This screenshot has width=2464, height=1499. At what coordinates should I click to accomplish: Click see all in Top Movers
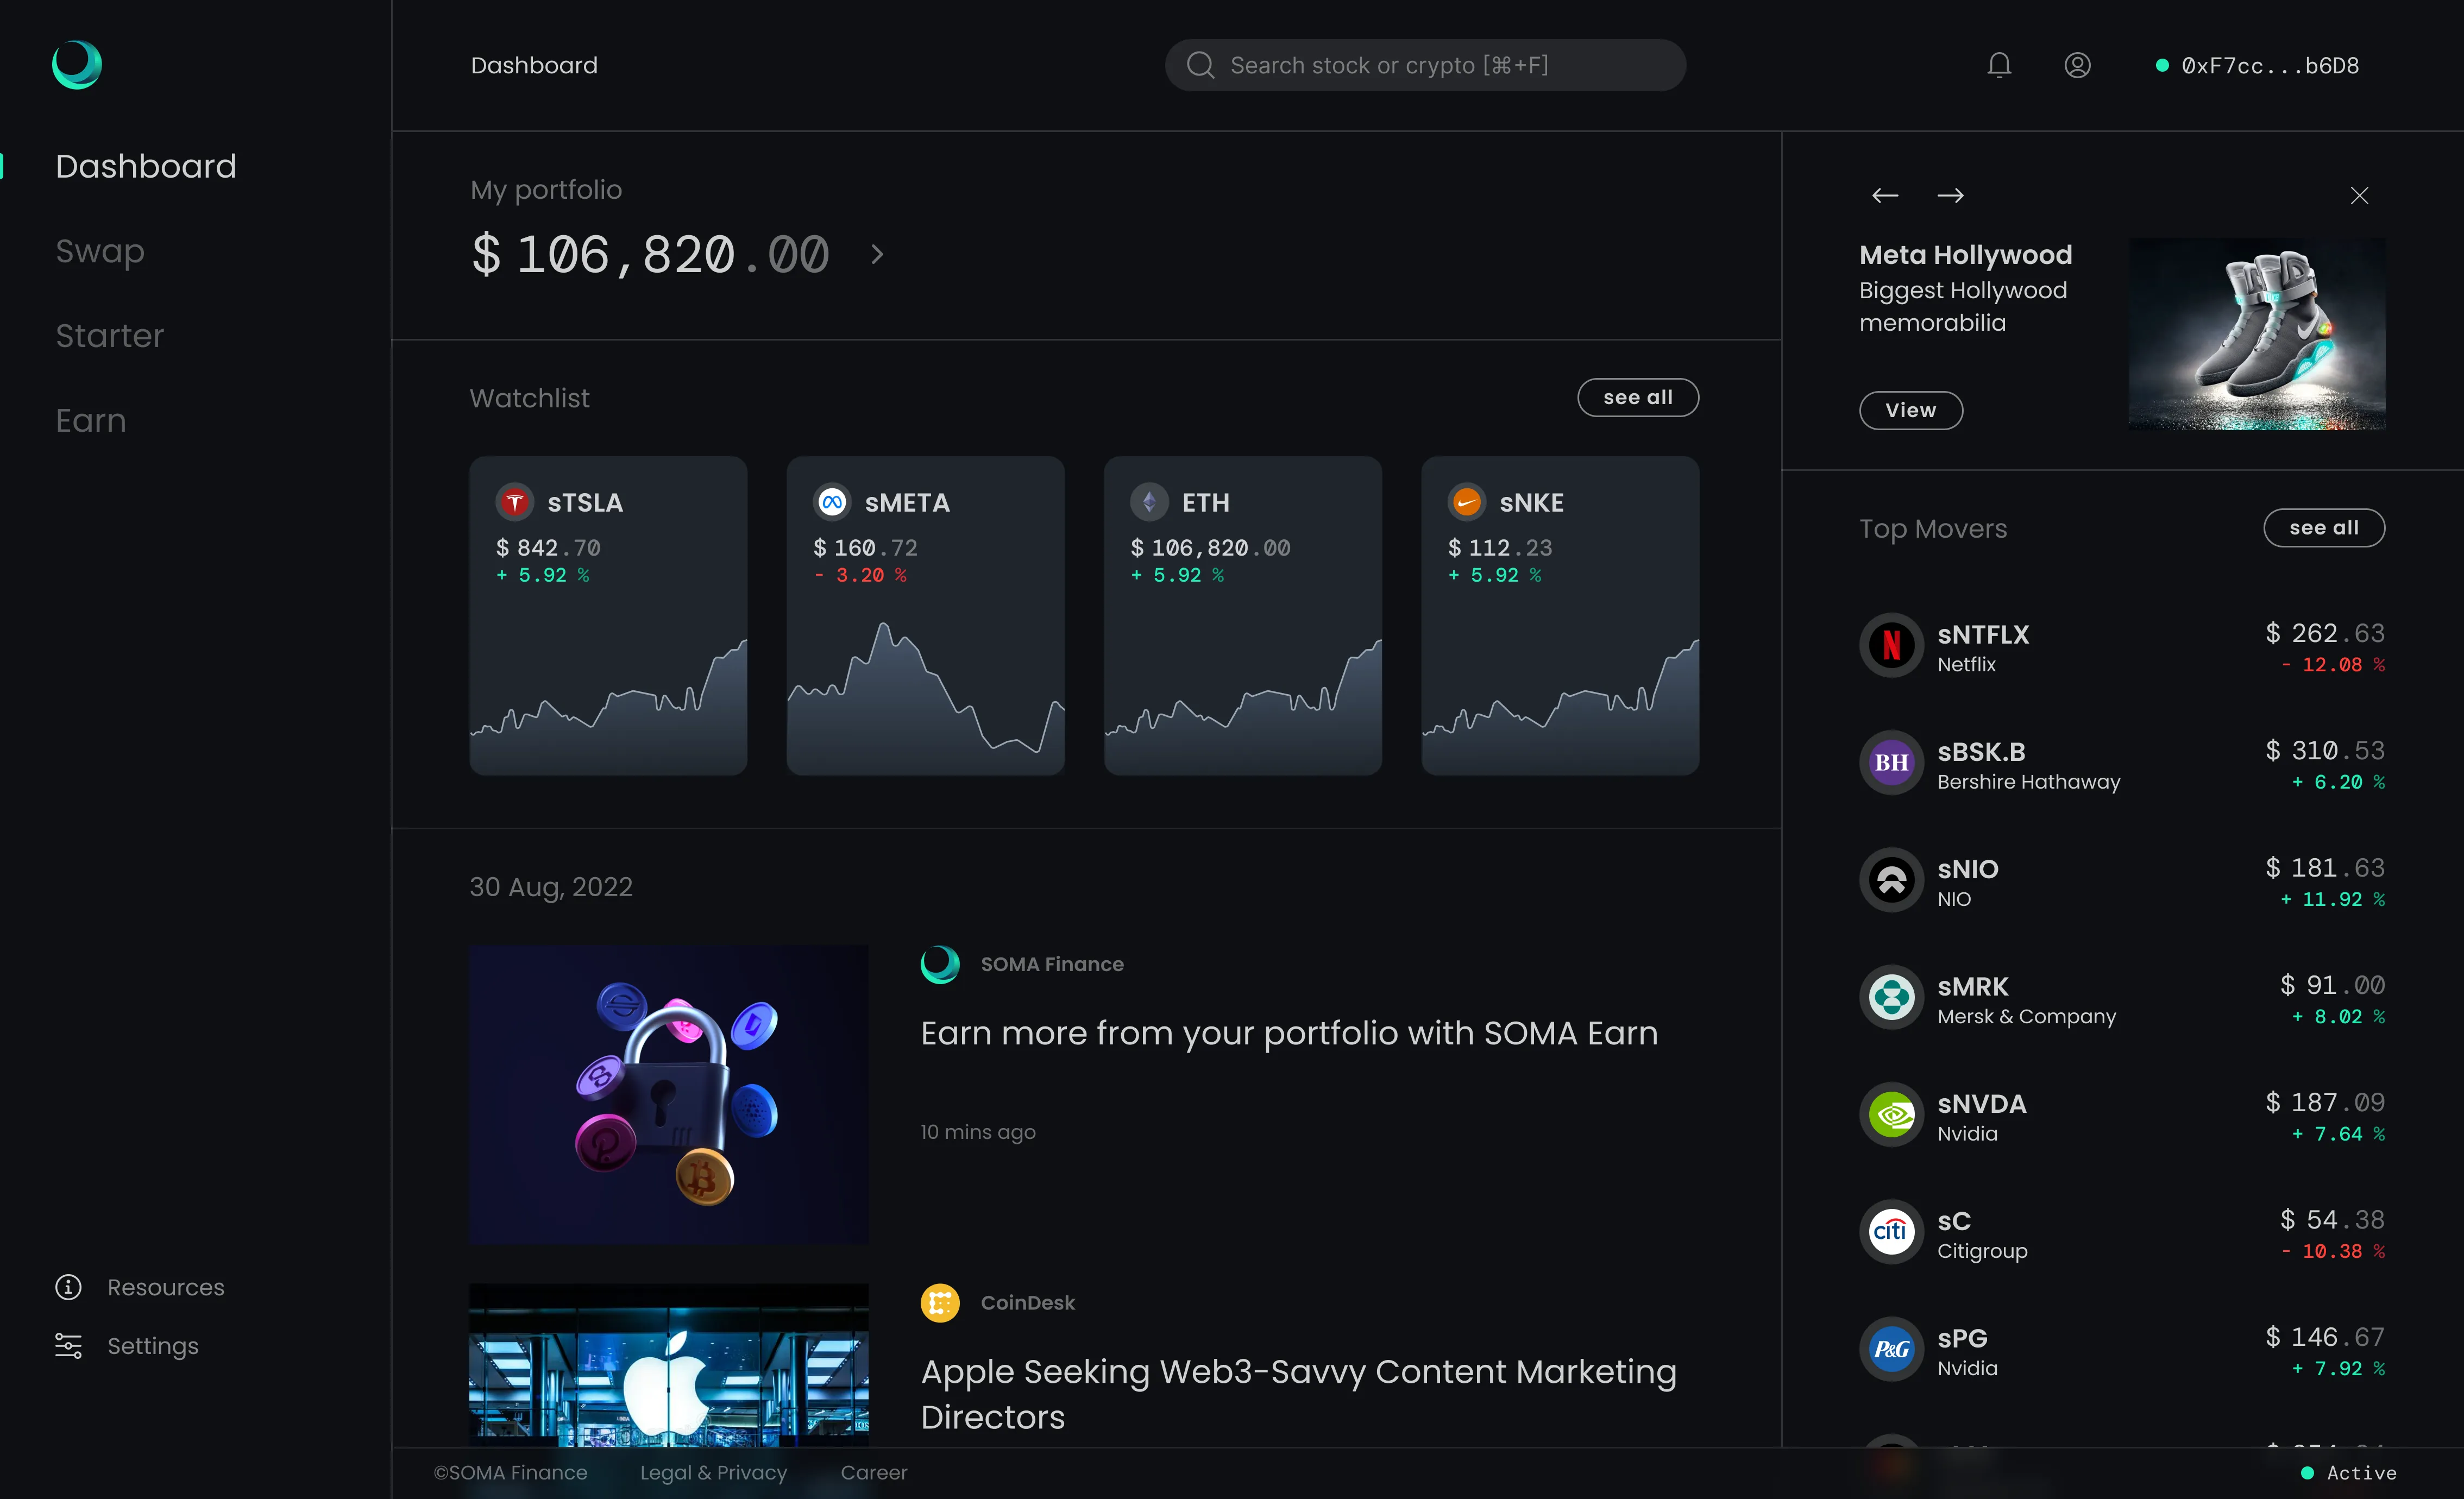[x=2324, y=527]
